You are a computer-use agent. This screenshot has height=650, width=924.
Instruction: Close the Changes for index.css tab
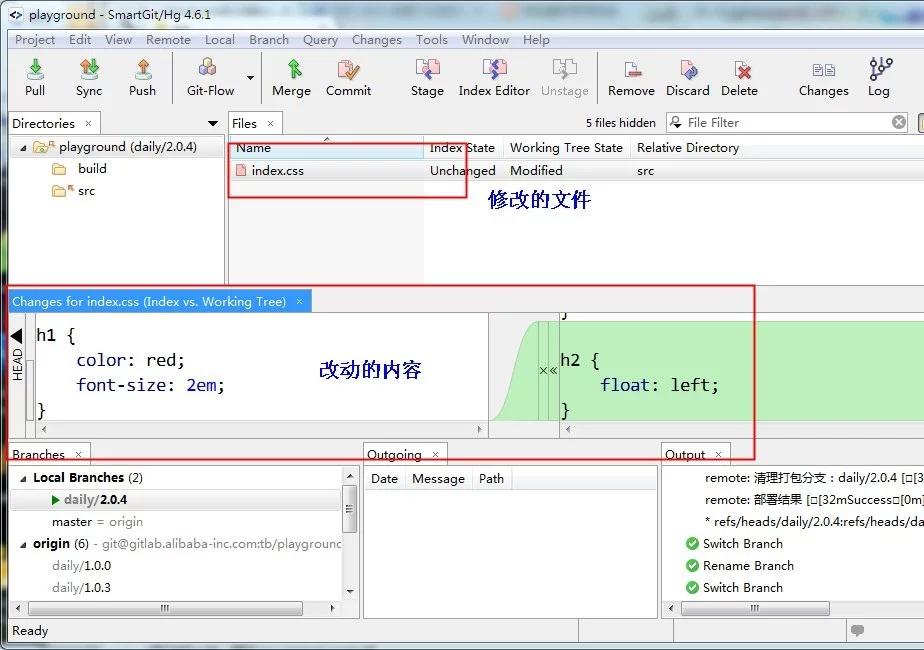pos(300,302)
